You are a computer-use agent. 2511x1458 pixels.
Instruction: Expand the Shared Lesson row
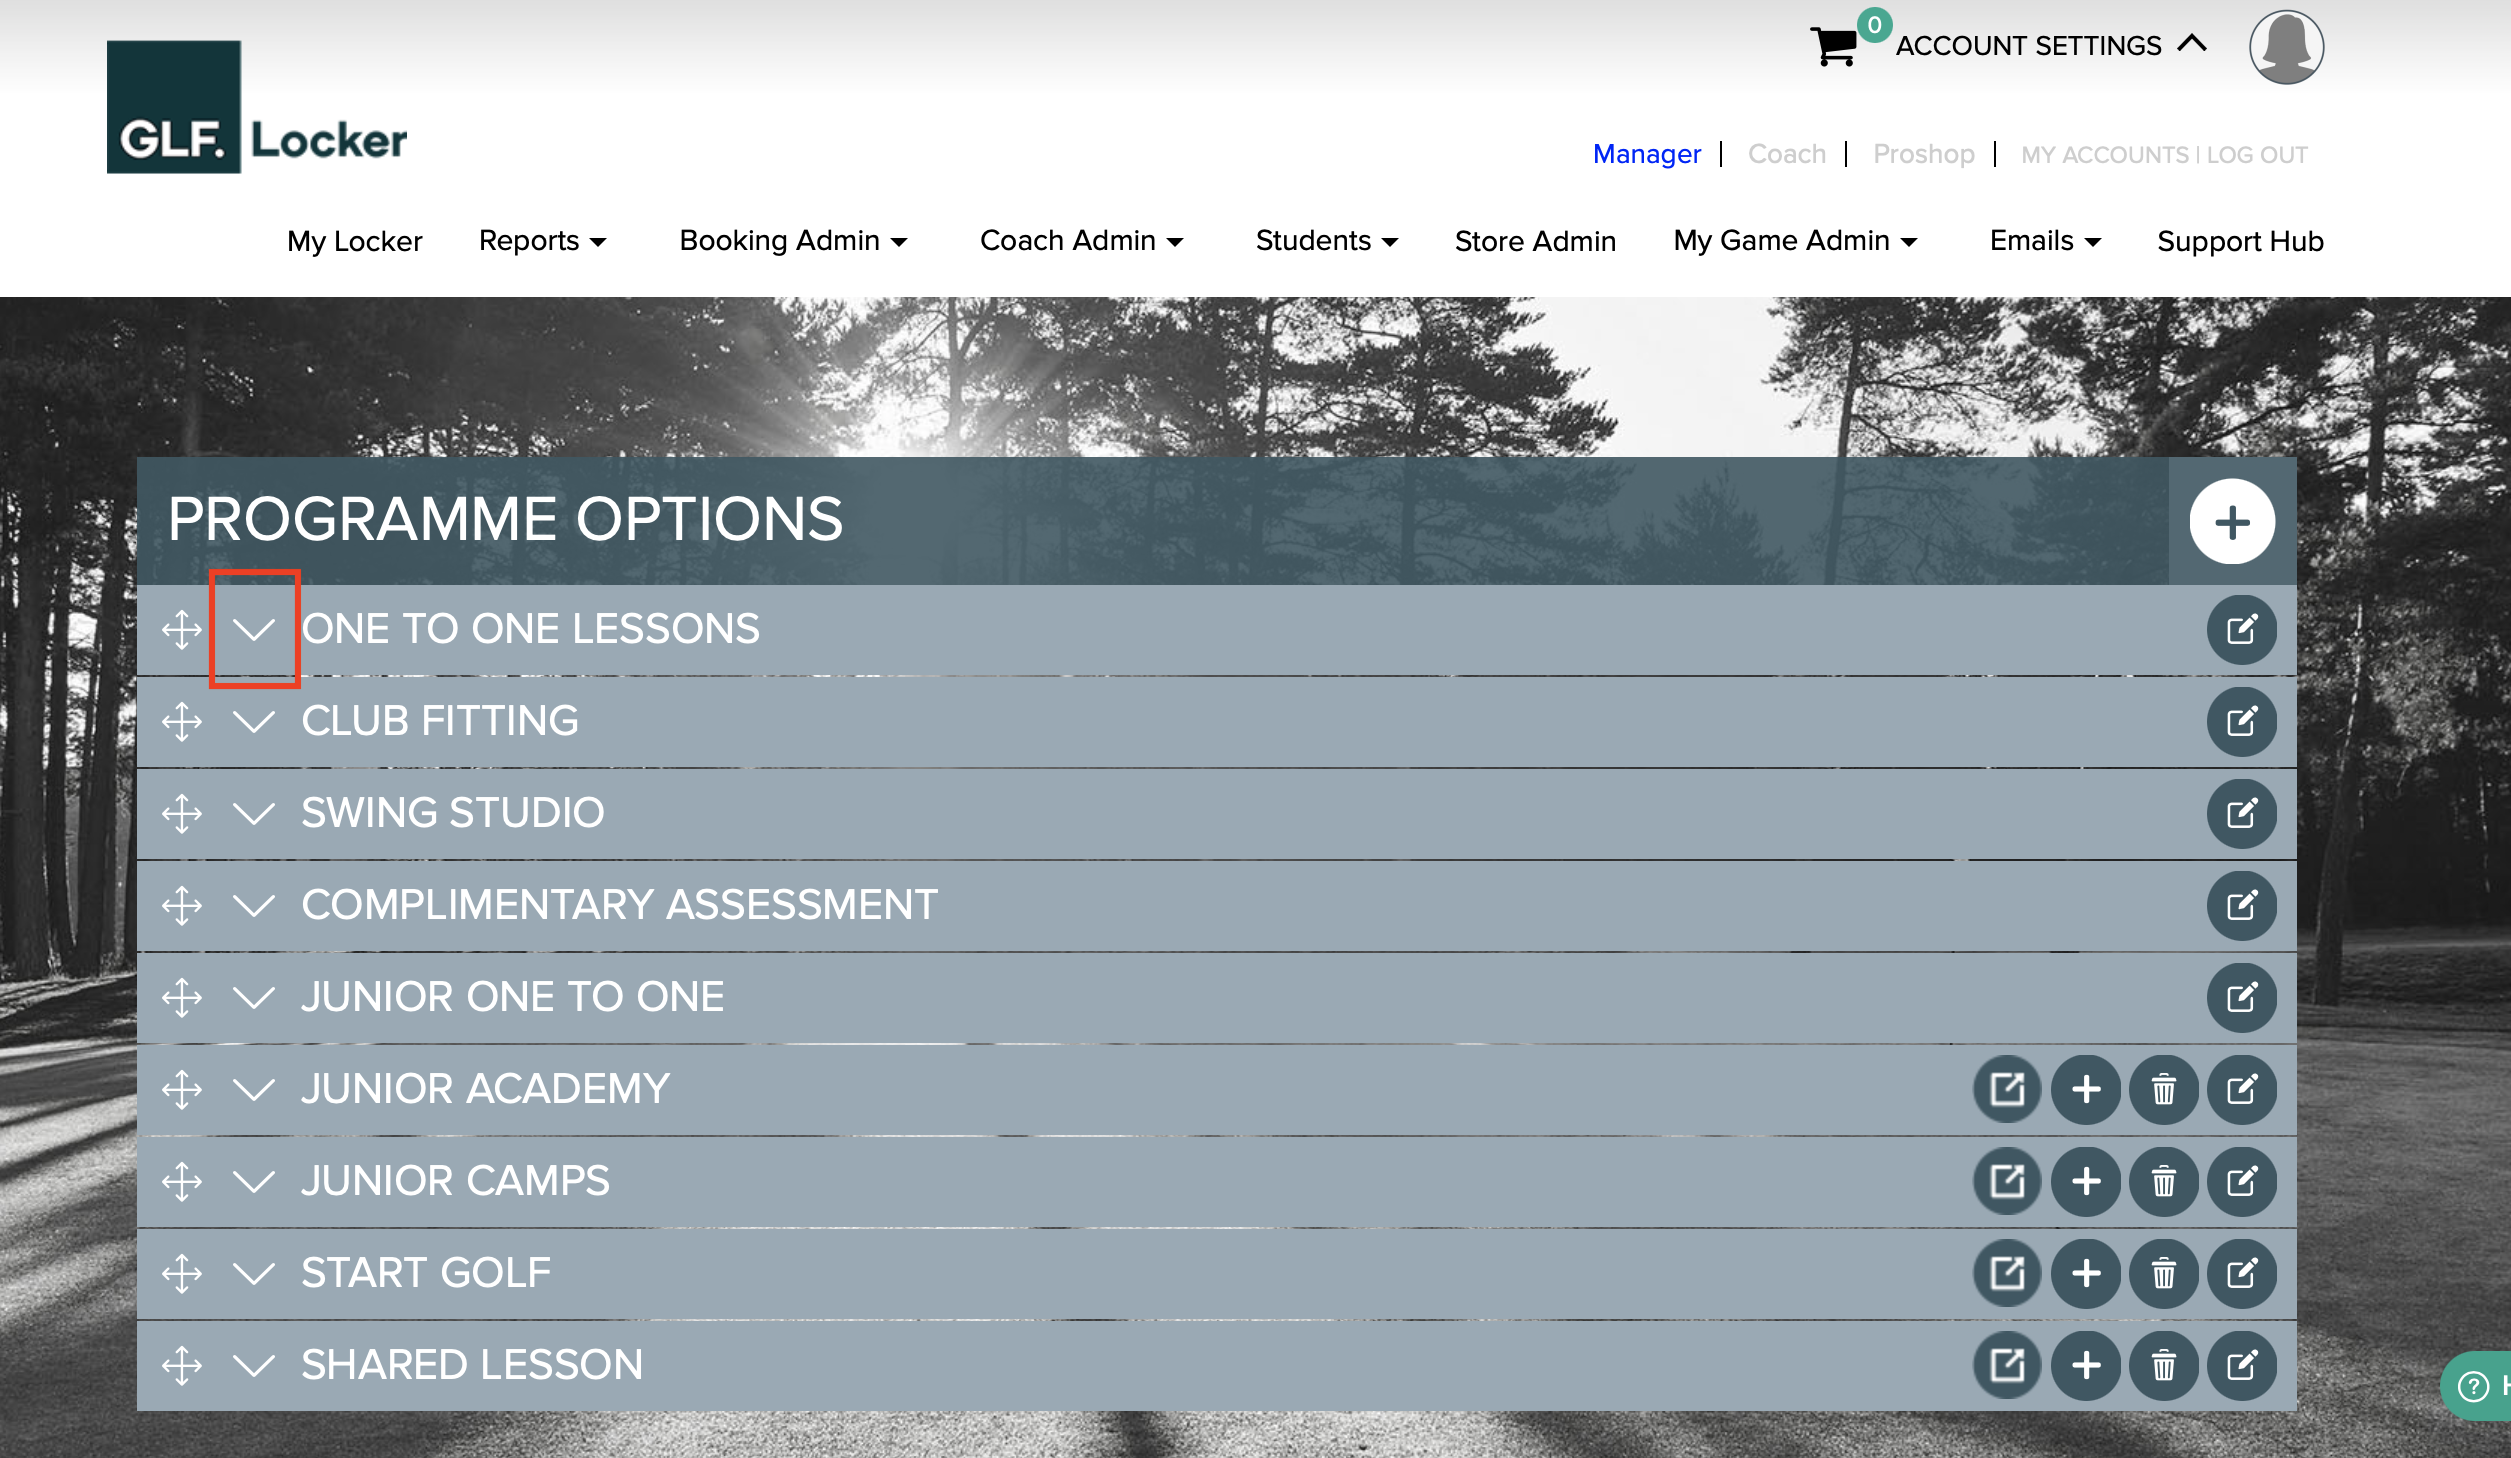[254, 1365]
